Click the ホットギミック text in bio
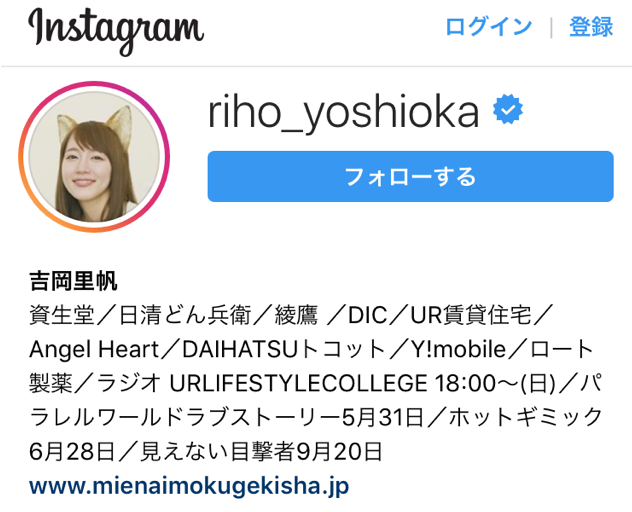This screenshot has height=512, width=632. [x=526, y=417]
